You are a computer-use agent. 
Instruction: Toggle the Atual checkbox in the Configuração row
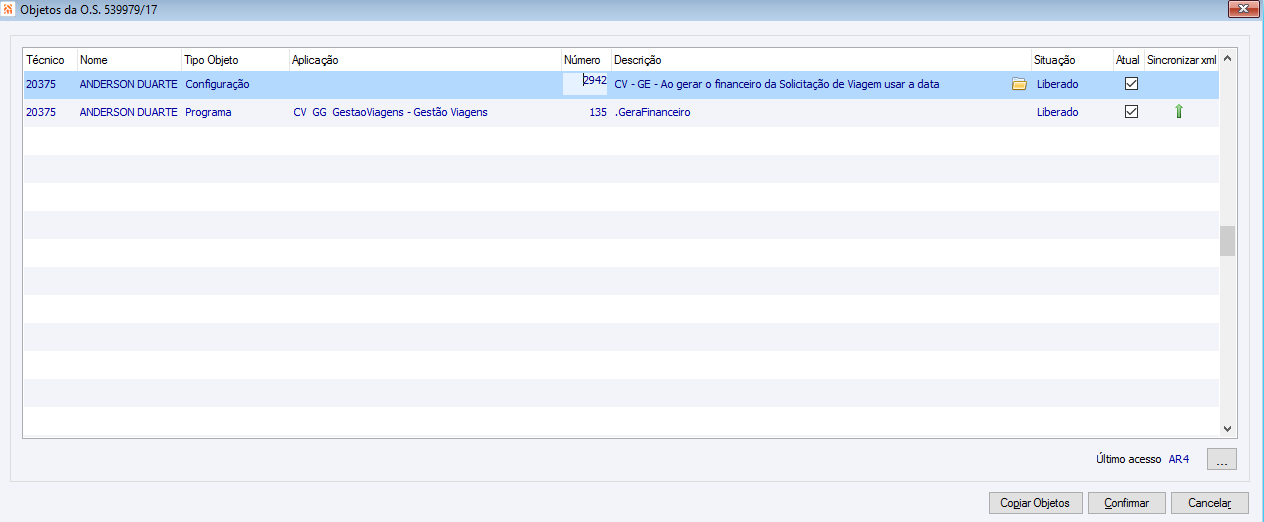click(1131, 84)
